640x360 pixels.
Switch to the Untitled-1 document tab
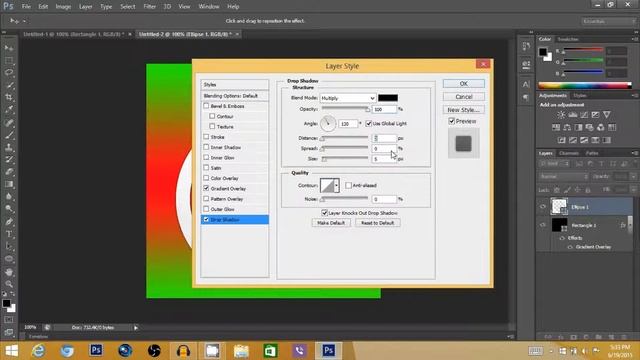pyautogui.click(x=73, y=34)
